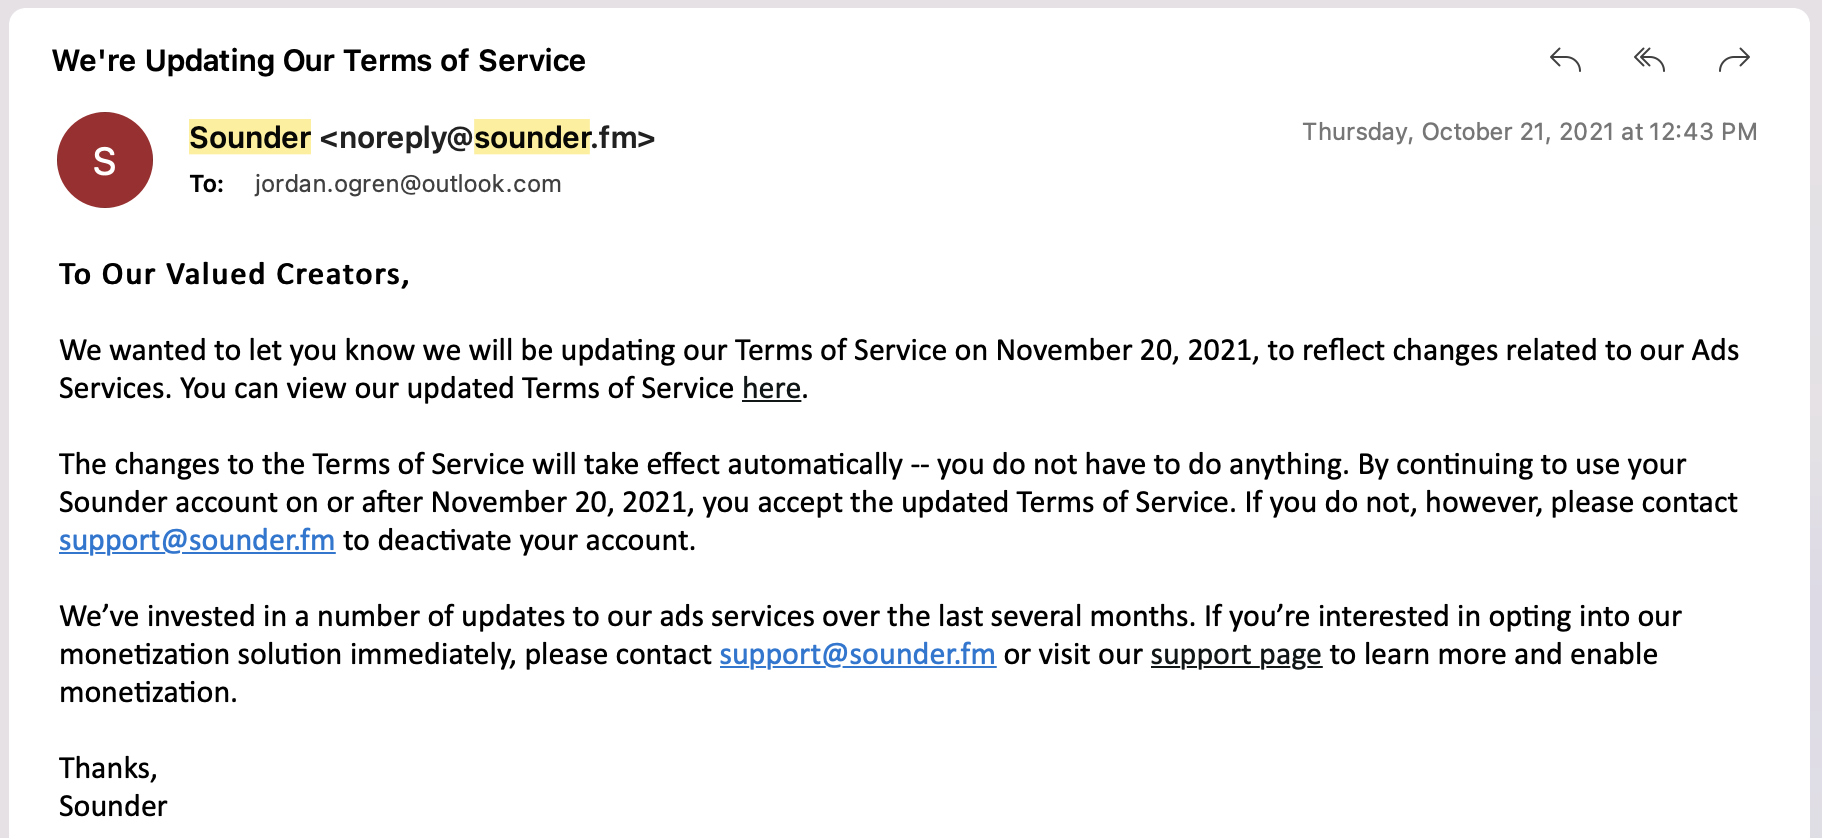The height and width of the screenshot is (838, 1822).
Task: Click the email subject 'We're Updating Our Terms of Service'
Action: 318,60
